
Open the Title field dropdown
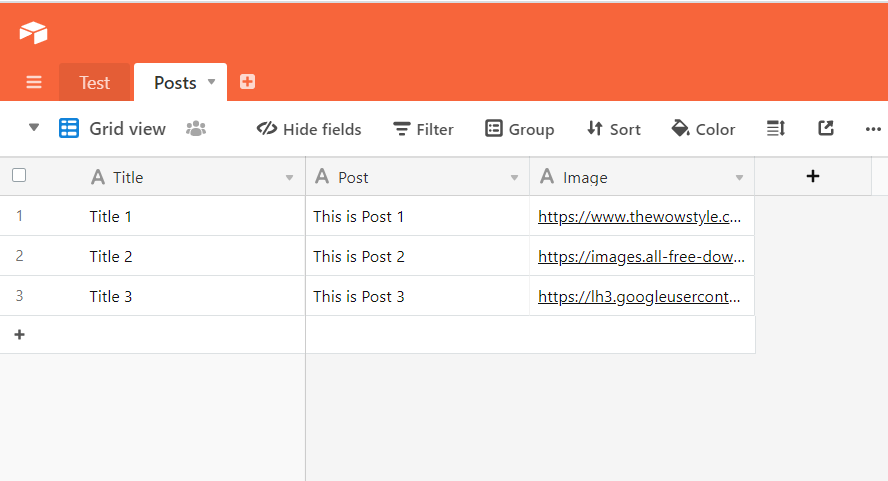point(289,178)
